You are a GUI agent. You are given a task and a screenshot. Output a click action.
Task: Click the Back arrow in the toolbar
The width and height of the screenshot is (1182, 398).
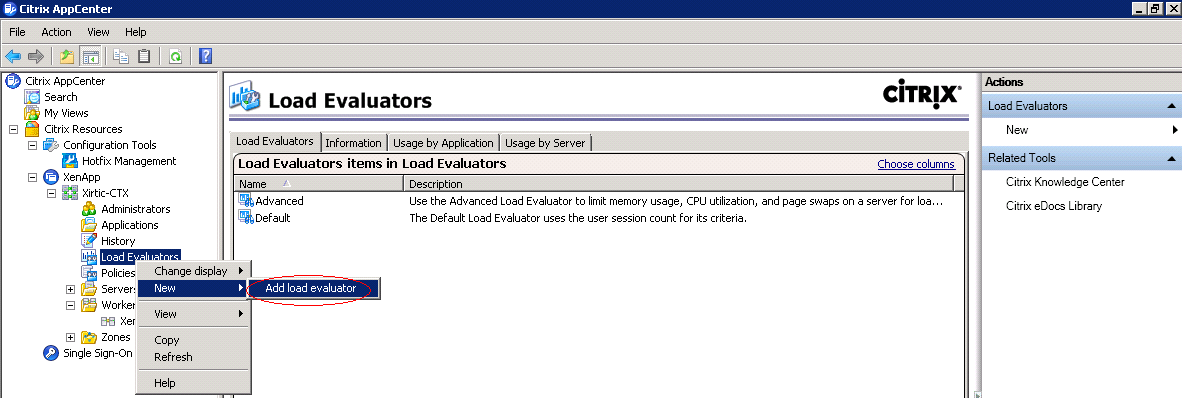13,57
